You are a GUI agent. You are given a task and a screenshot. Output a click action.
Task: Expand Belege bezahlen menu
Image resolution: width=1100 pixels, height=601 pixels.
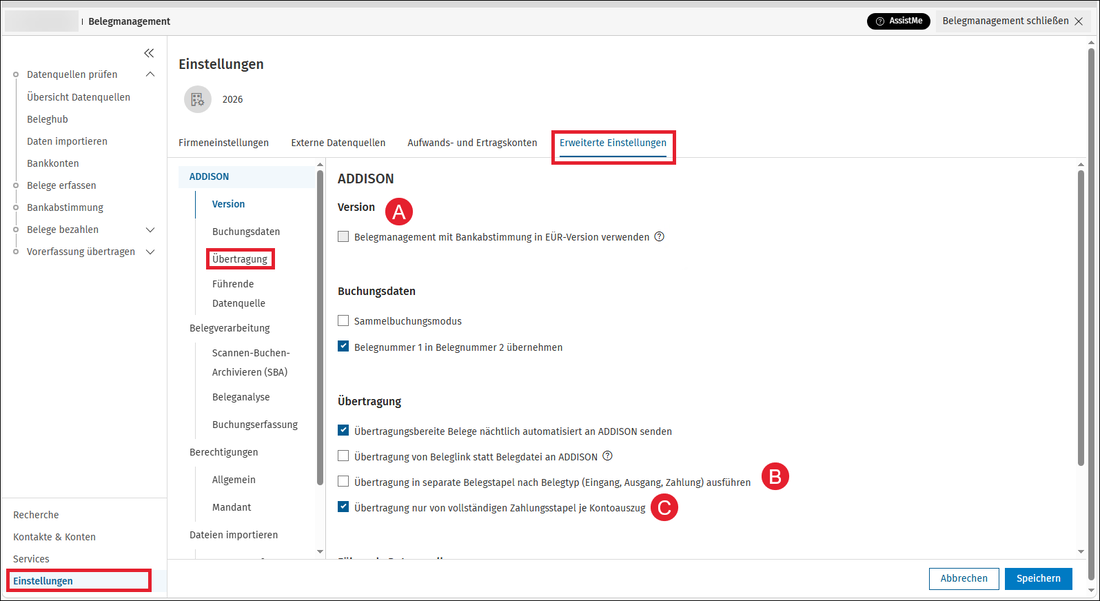click(x=149, y=229)
